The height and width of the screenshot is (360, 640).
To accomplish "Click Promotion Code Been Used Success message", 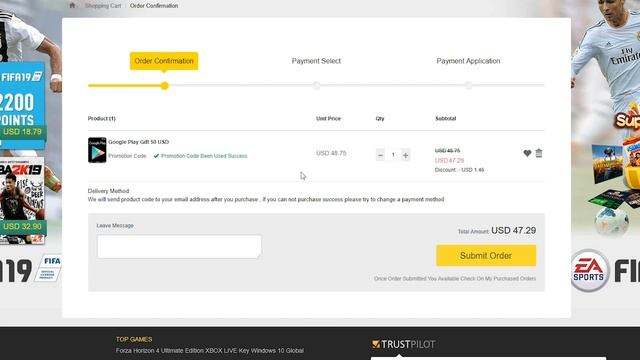I will [x=204, y=156].
